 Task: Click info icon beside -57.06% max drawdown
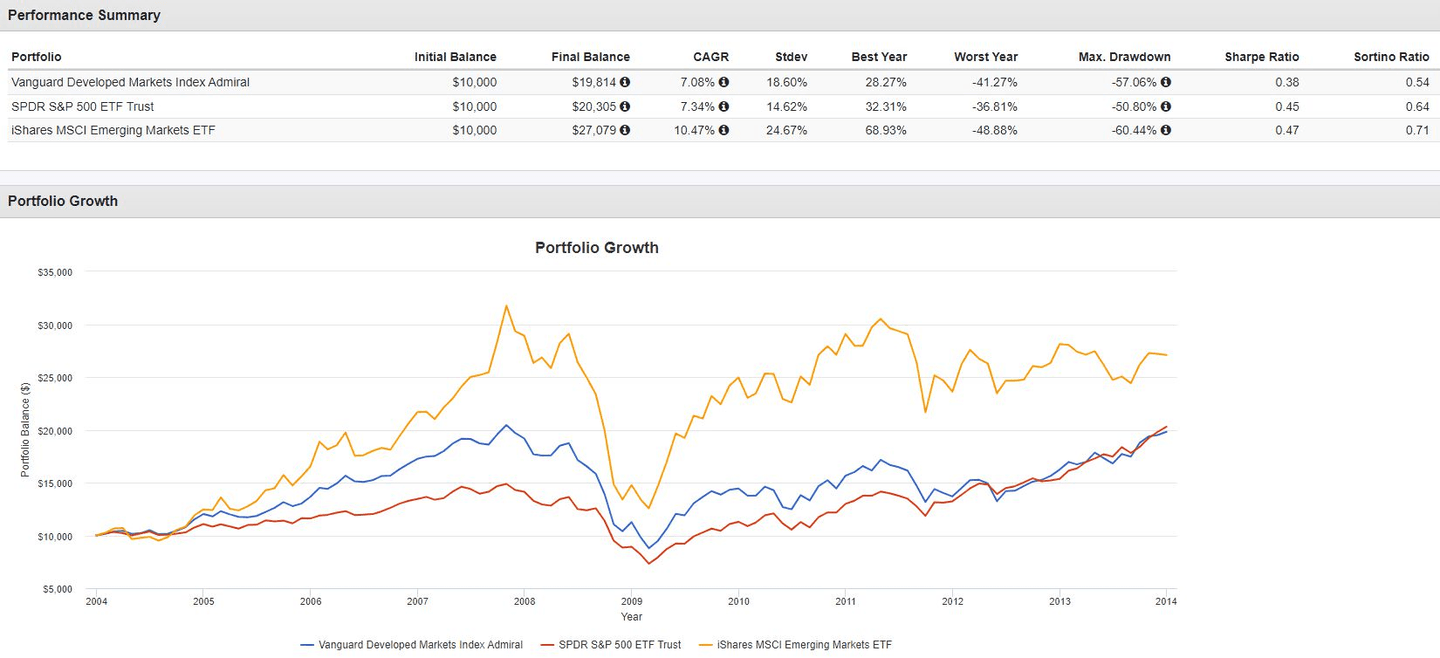click(x=1165, y=83)
